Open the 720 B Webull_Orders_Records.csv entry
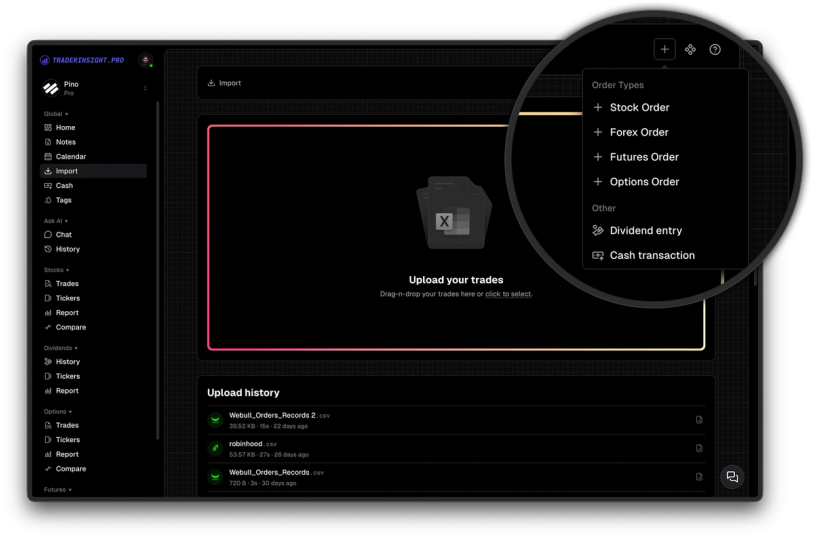 click(456, 477)
